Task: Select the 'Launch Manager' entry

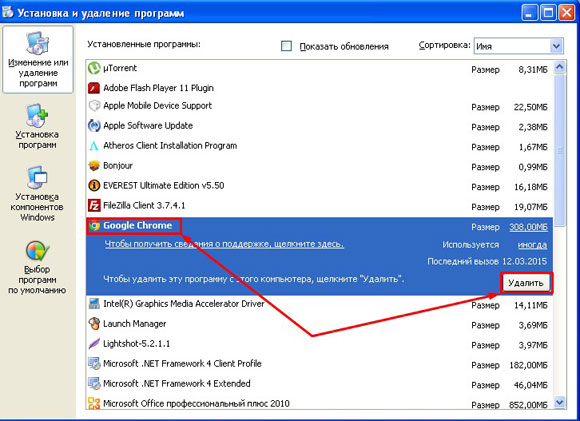Action: click(x=135, y=324)
